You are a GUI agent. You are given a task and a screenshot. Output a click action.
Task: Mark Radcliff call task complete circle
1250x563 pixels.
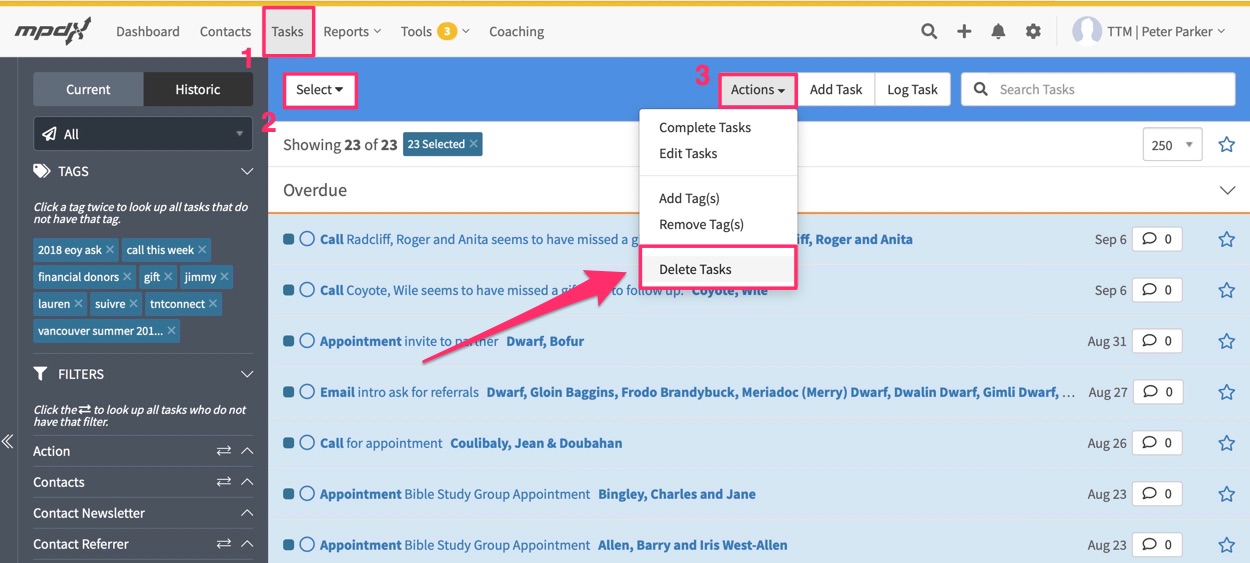click(x=307, y=239)
